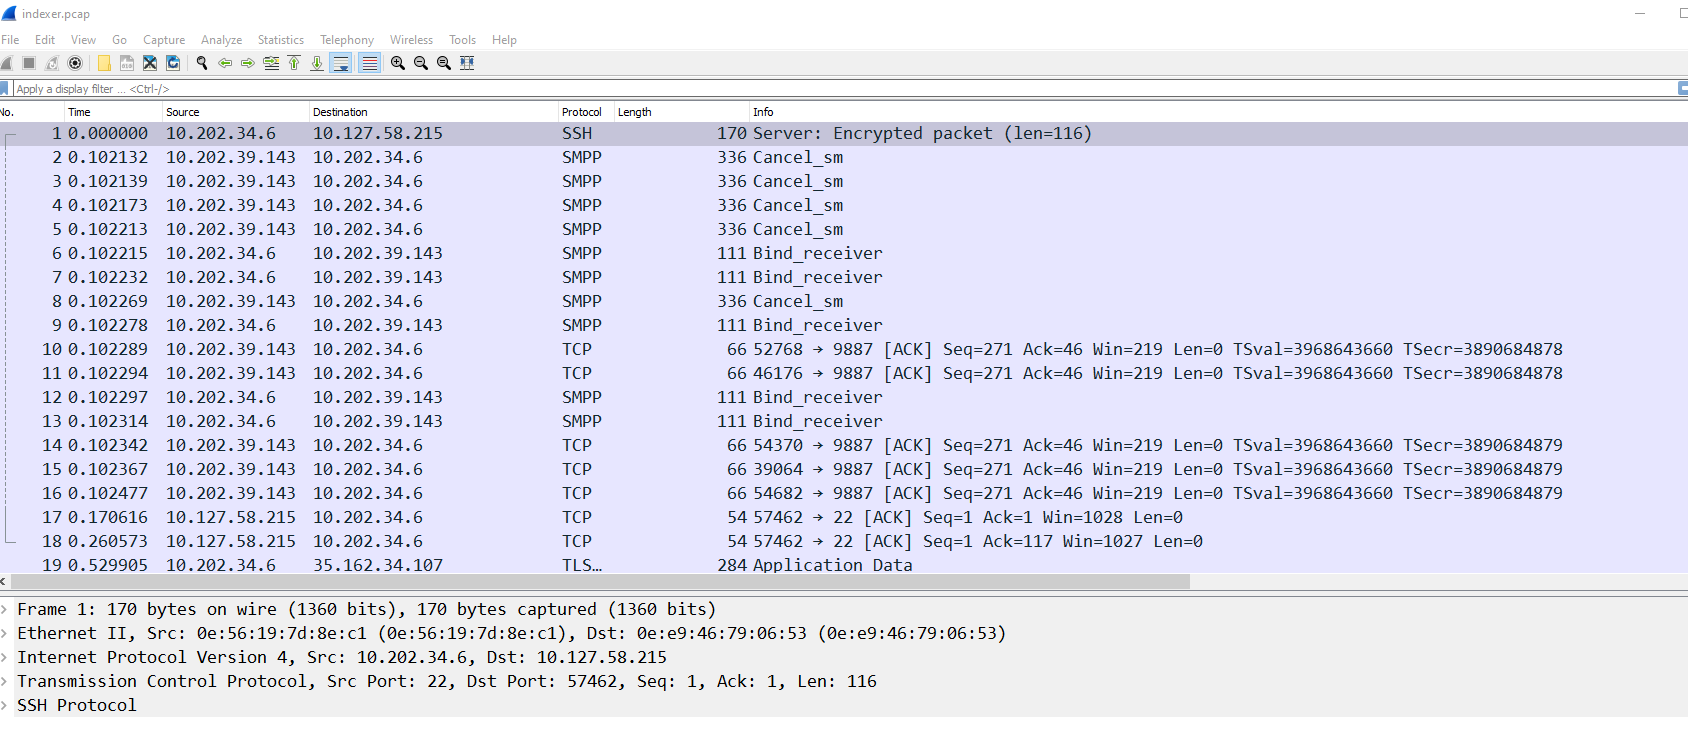Viewport: 1688px width, 746px height.
Task: Open the Statistics menu
Action: [280, 40]
